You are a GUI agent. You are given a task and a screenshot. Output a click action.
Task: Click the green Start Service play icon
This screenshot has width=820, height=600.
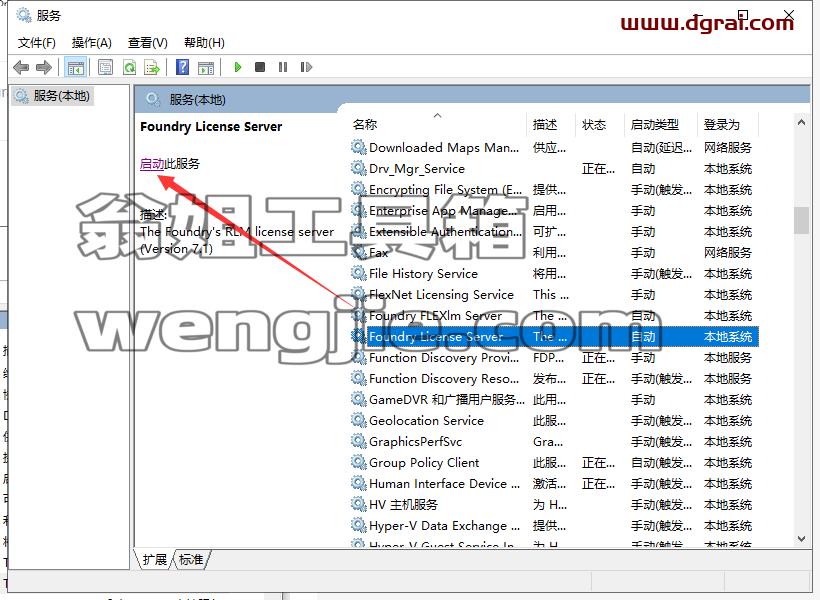click(x=238, y=67)
